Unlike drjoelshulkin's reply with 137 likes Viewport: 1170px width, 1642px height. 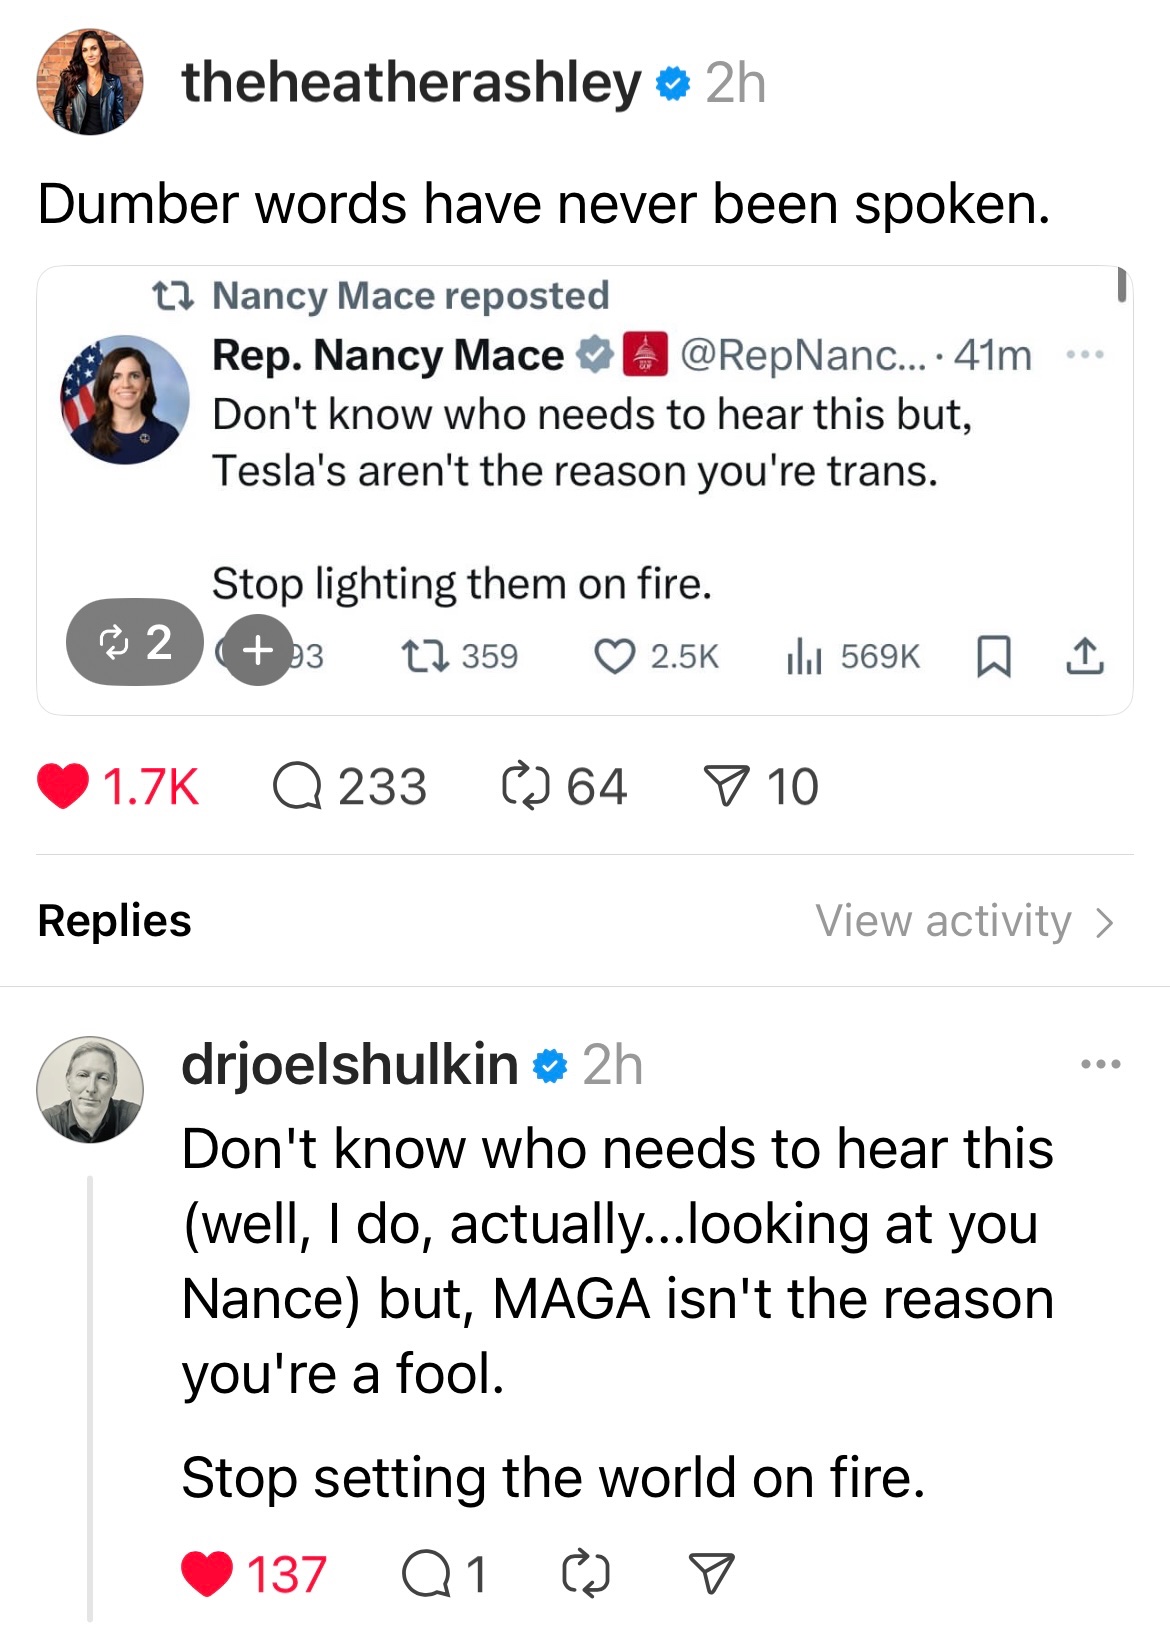(x=207, y=1573)
